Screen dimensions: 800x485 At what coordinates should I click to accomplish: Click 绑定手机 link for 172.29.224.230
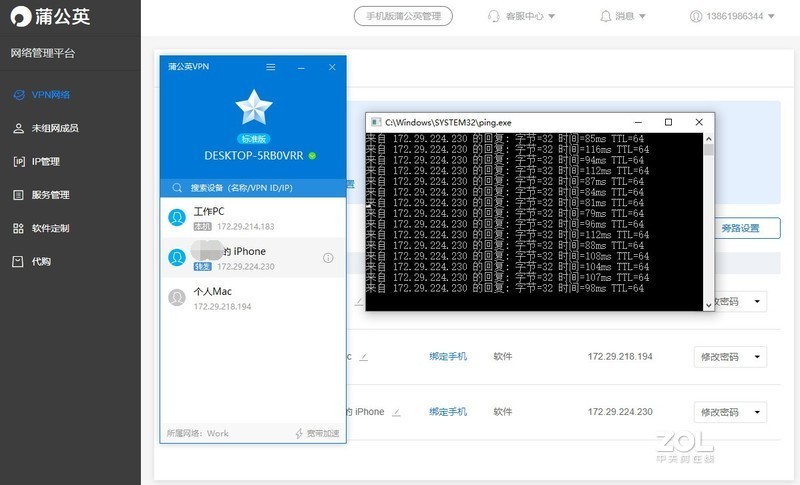448,412
